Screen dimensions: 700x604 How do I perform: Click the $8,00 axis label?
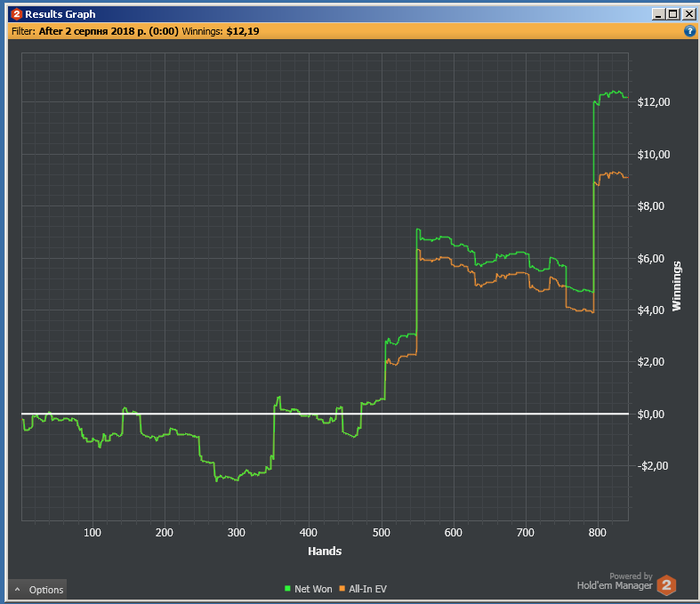[x=651, y=206]
